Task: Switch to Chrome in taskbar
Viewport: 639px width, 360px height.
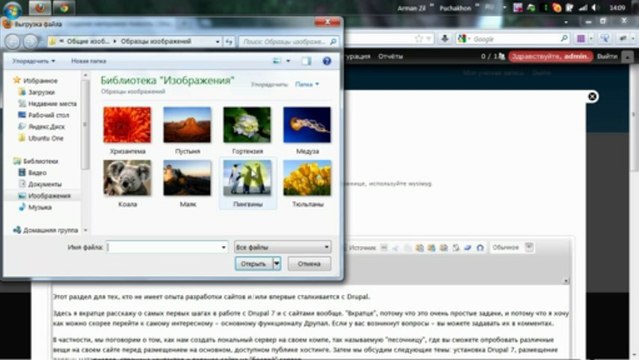Action: [x=64, y=8]
